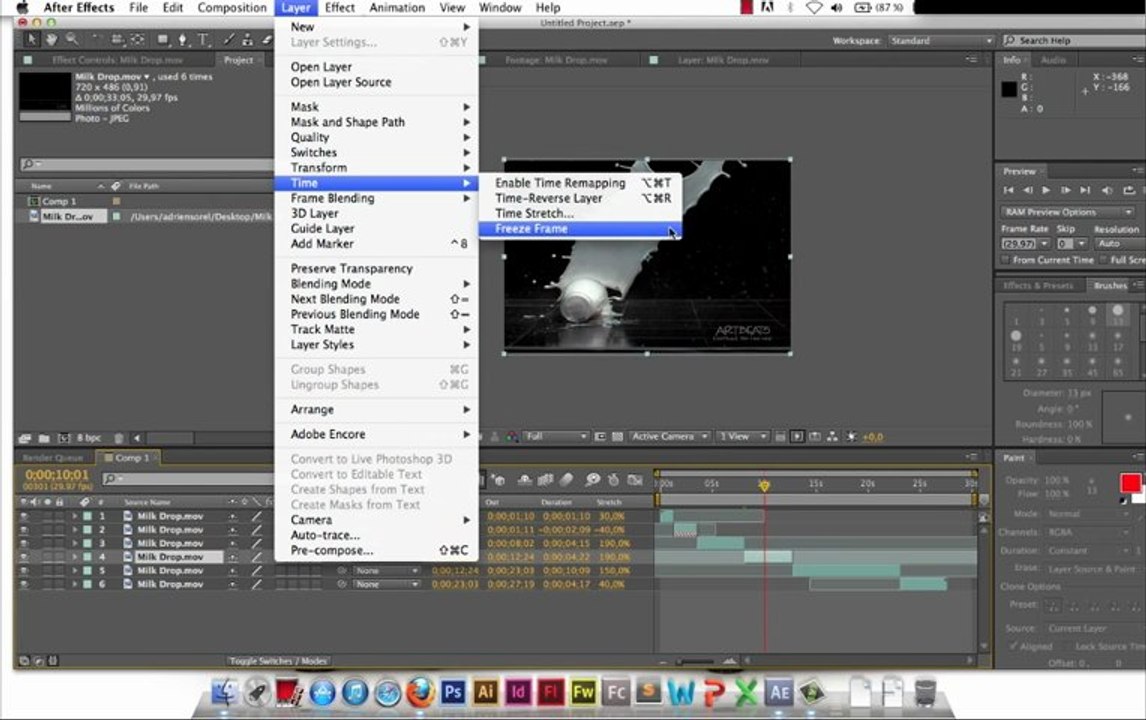The height and width of the screenshot is (720, 1146).
Task: Select the Rectangle shape tool
Action: [162, 39]
